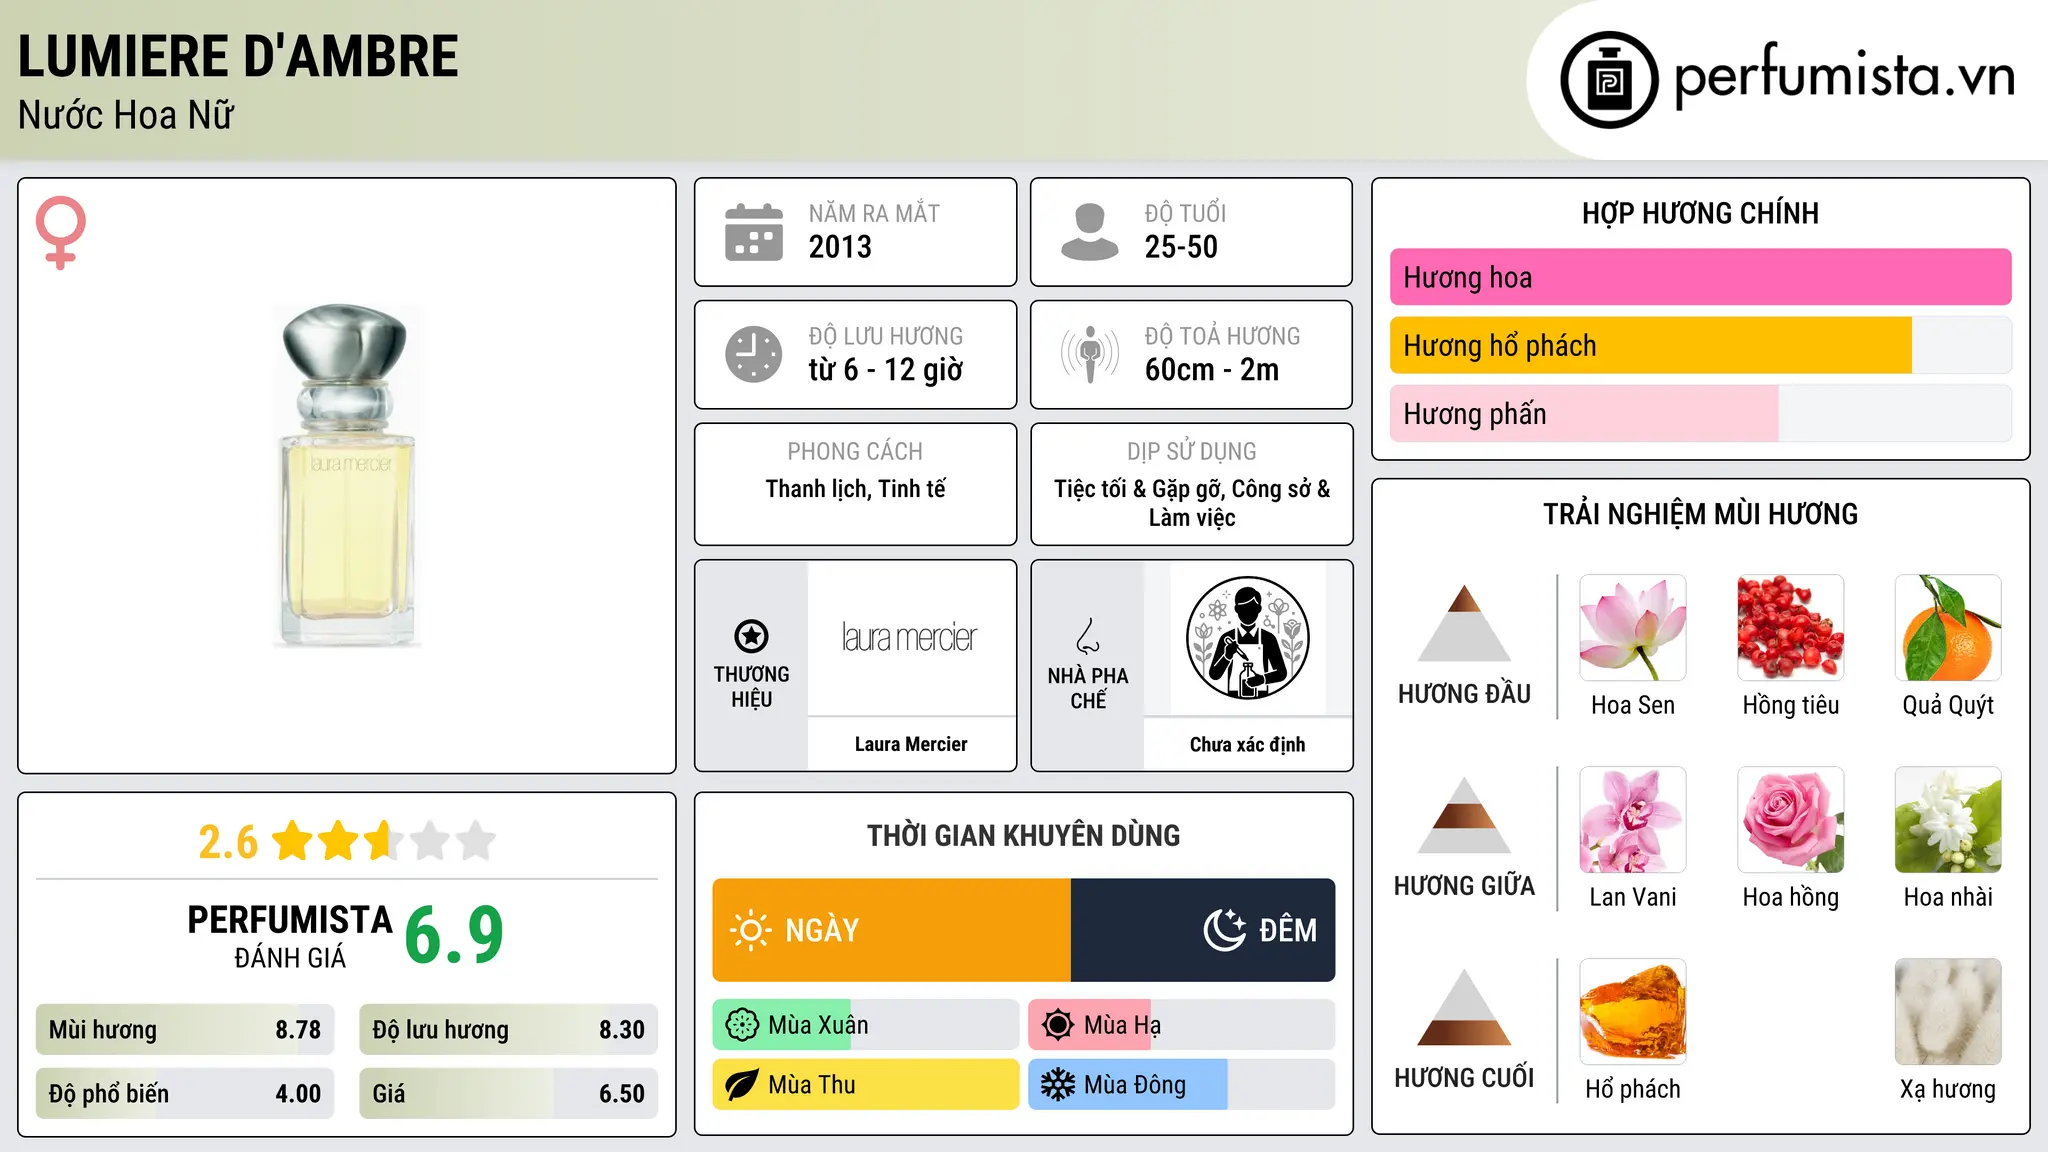This screenshot has width=2048, height=1152.
Task: Click the laura mercier brand logo
Action: [x=909, y=638]
